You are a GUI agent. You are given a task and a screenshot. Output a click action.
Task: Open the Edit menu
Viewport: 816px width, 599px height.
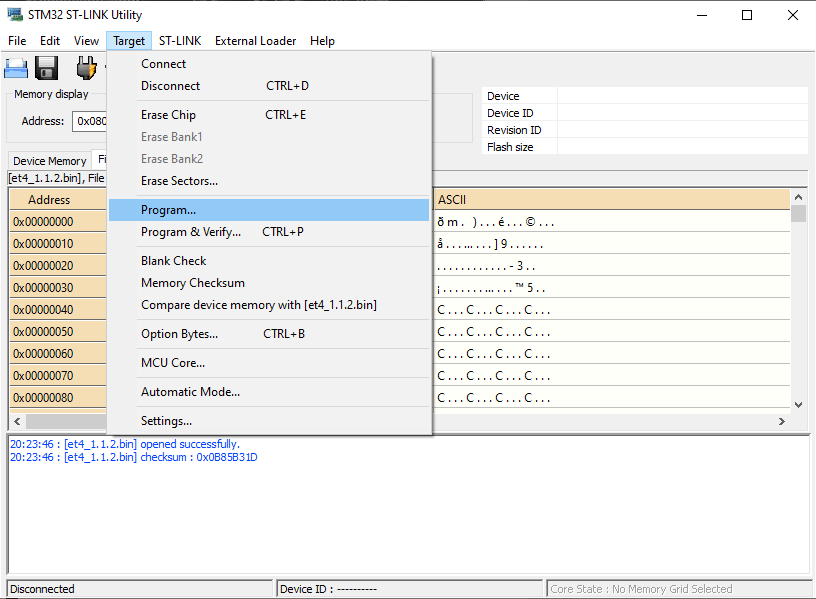coord(50,41)
